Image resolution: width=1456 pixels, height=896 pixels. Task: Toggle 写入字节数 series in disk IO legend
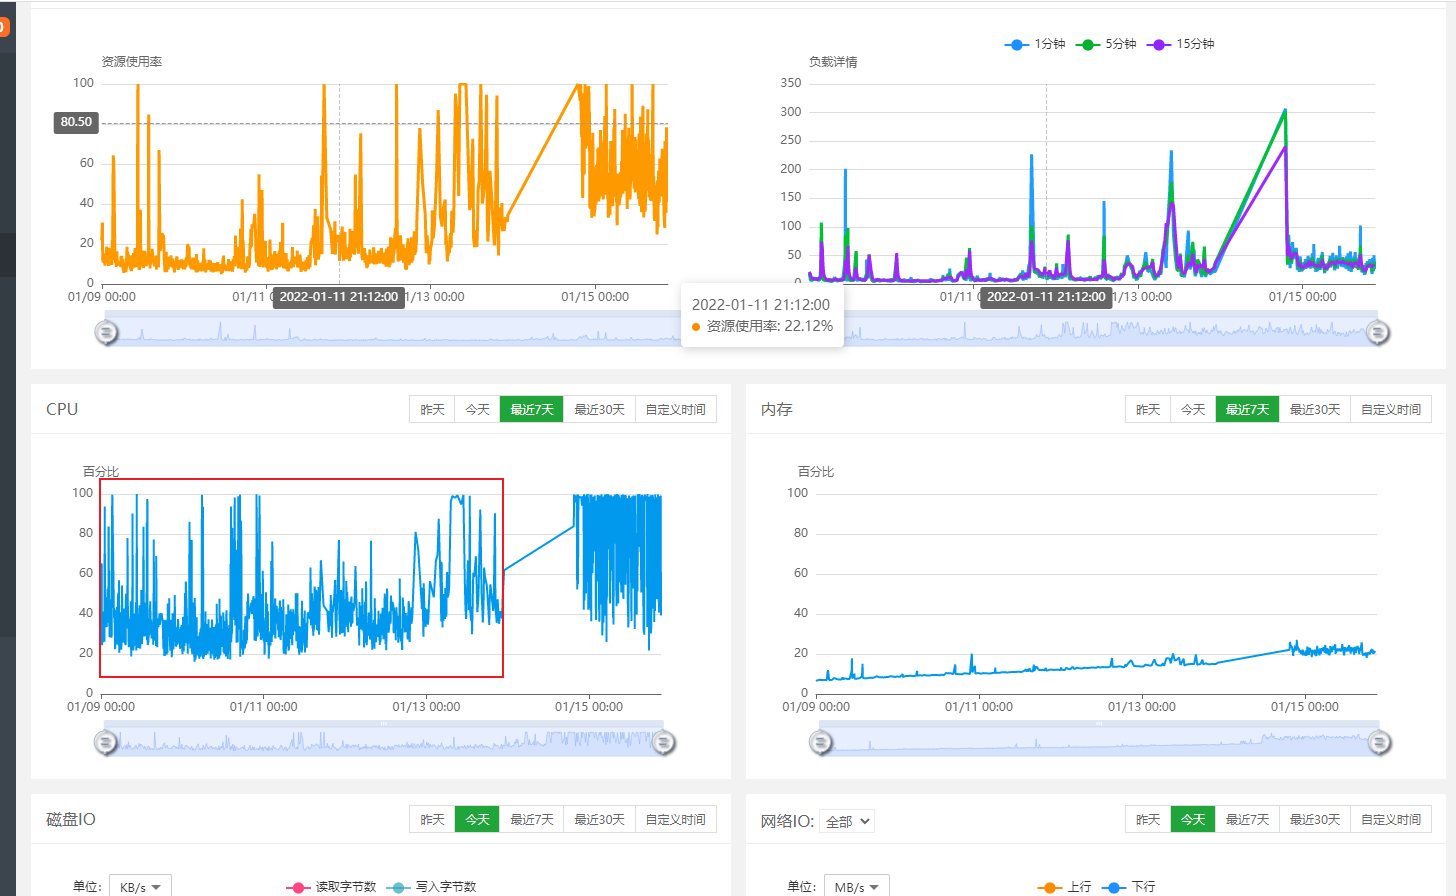click(x=431, y=887)
